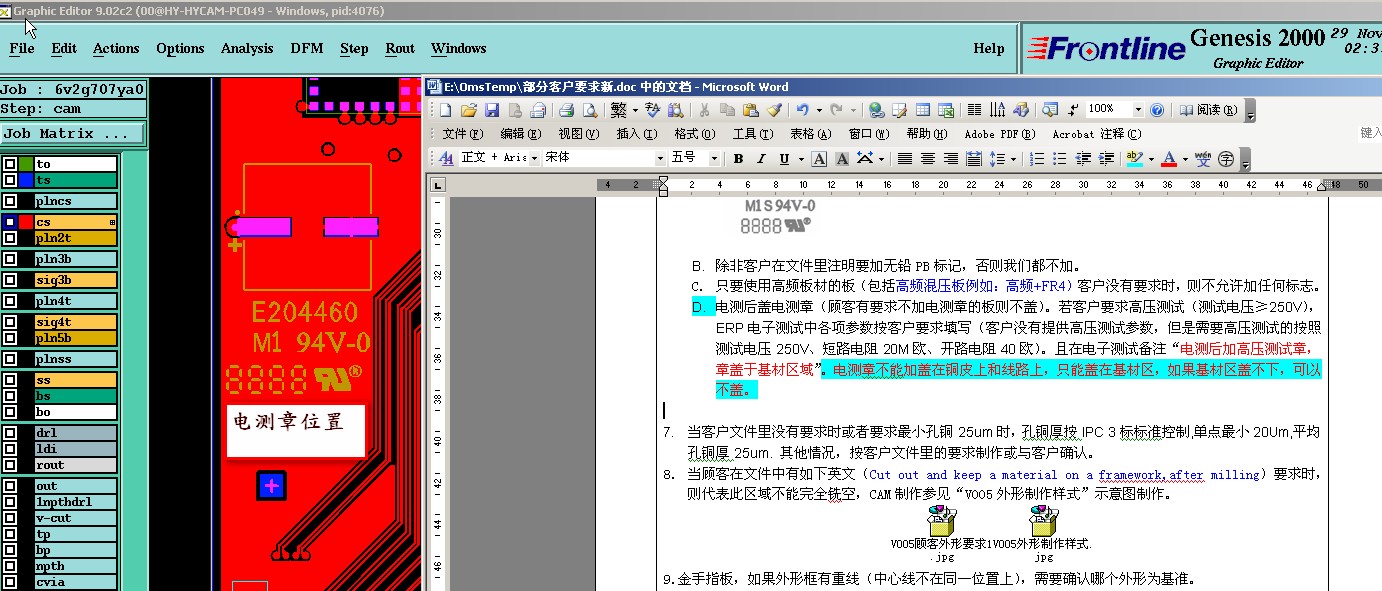Screen dimensions: 1382x591
Task: Toggle checkbox for layer drl
Action: pyautogui.click(x=10, y=433)
